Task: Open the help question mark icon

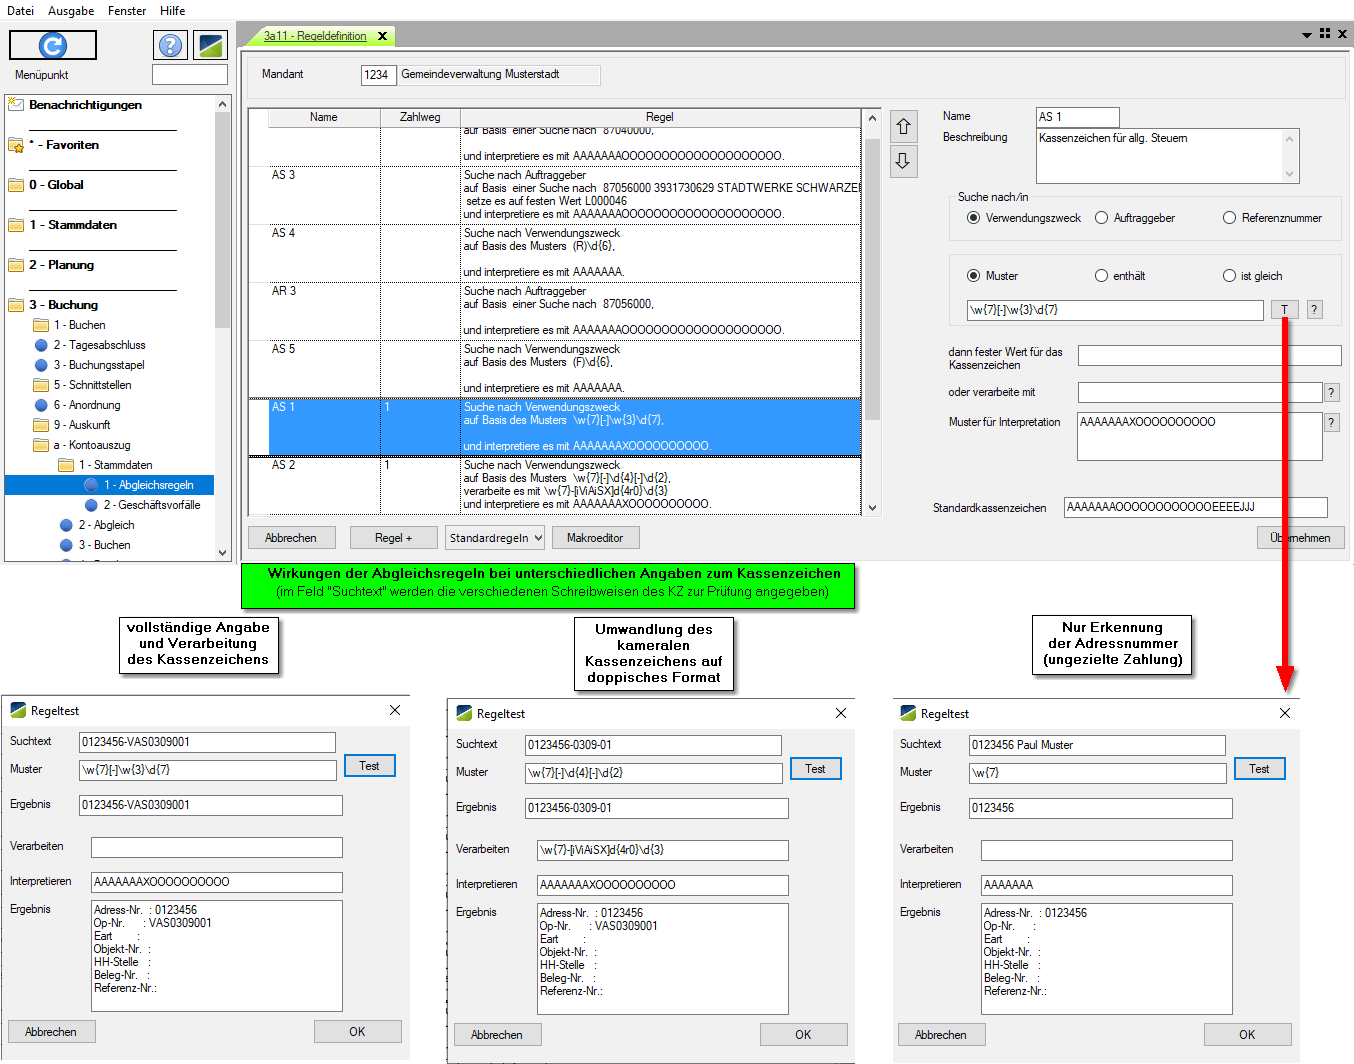Action: click(x=171, y=45)
